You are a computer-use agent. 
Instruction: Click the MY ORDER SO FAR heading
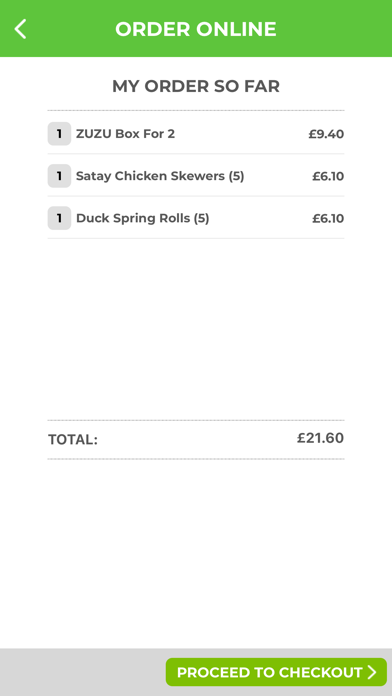click(x=196, y=86)
